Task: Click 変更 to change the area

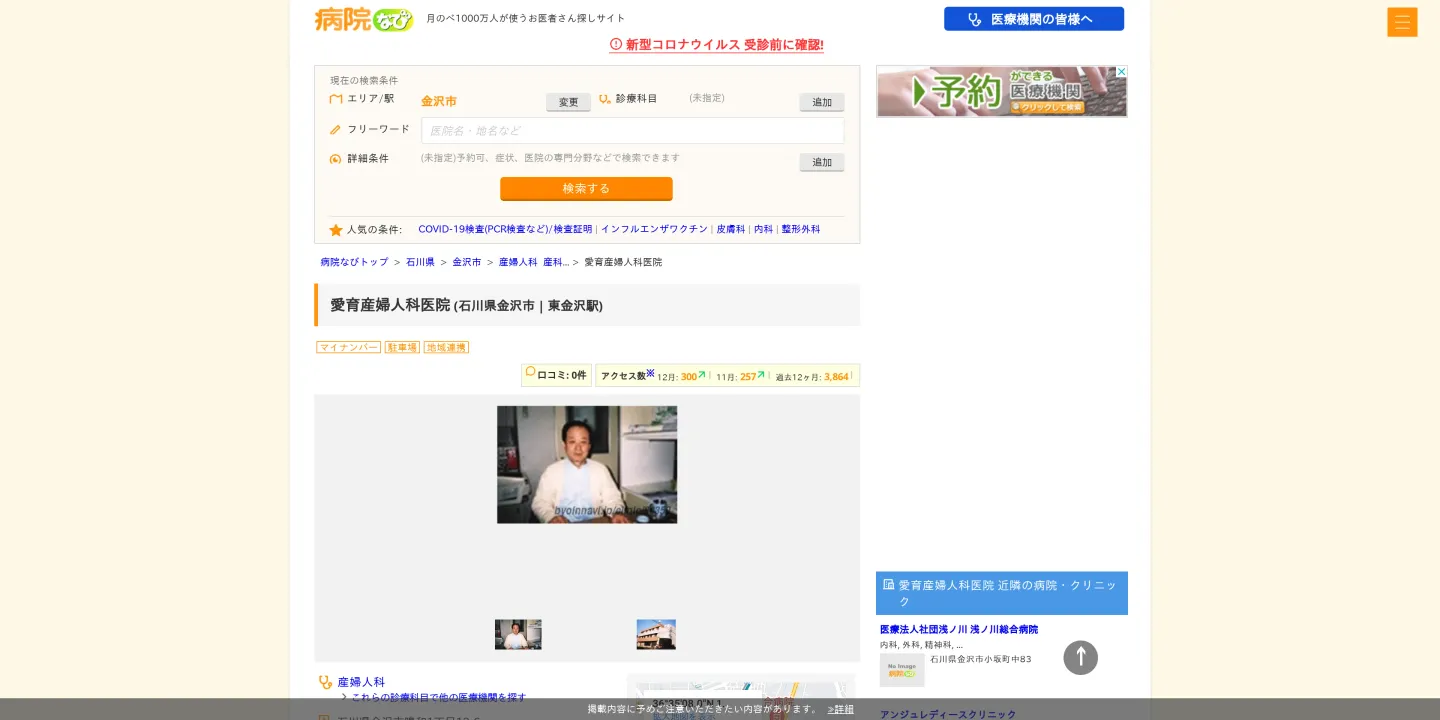Action: pyautogui.click(x=568, y=102)
